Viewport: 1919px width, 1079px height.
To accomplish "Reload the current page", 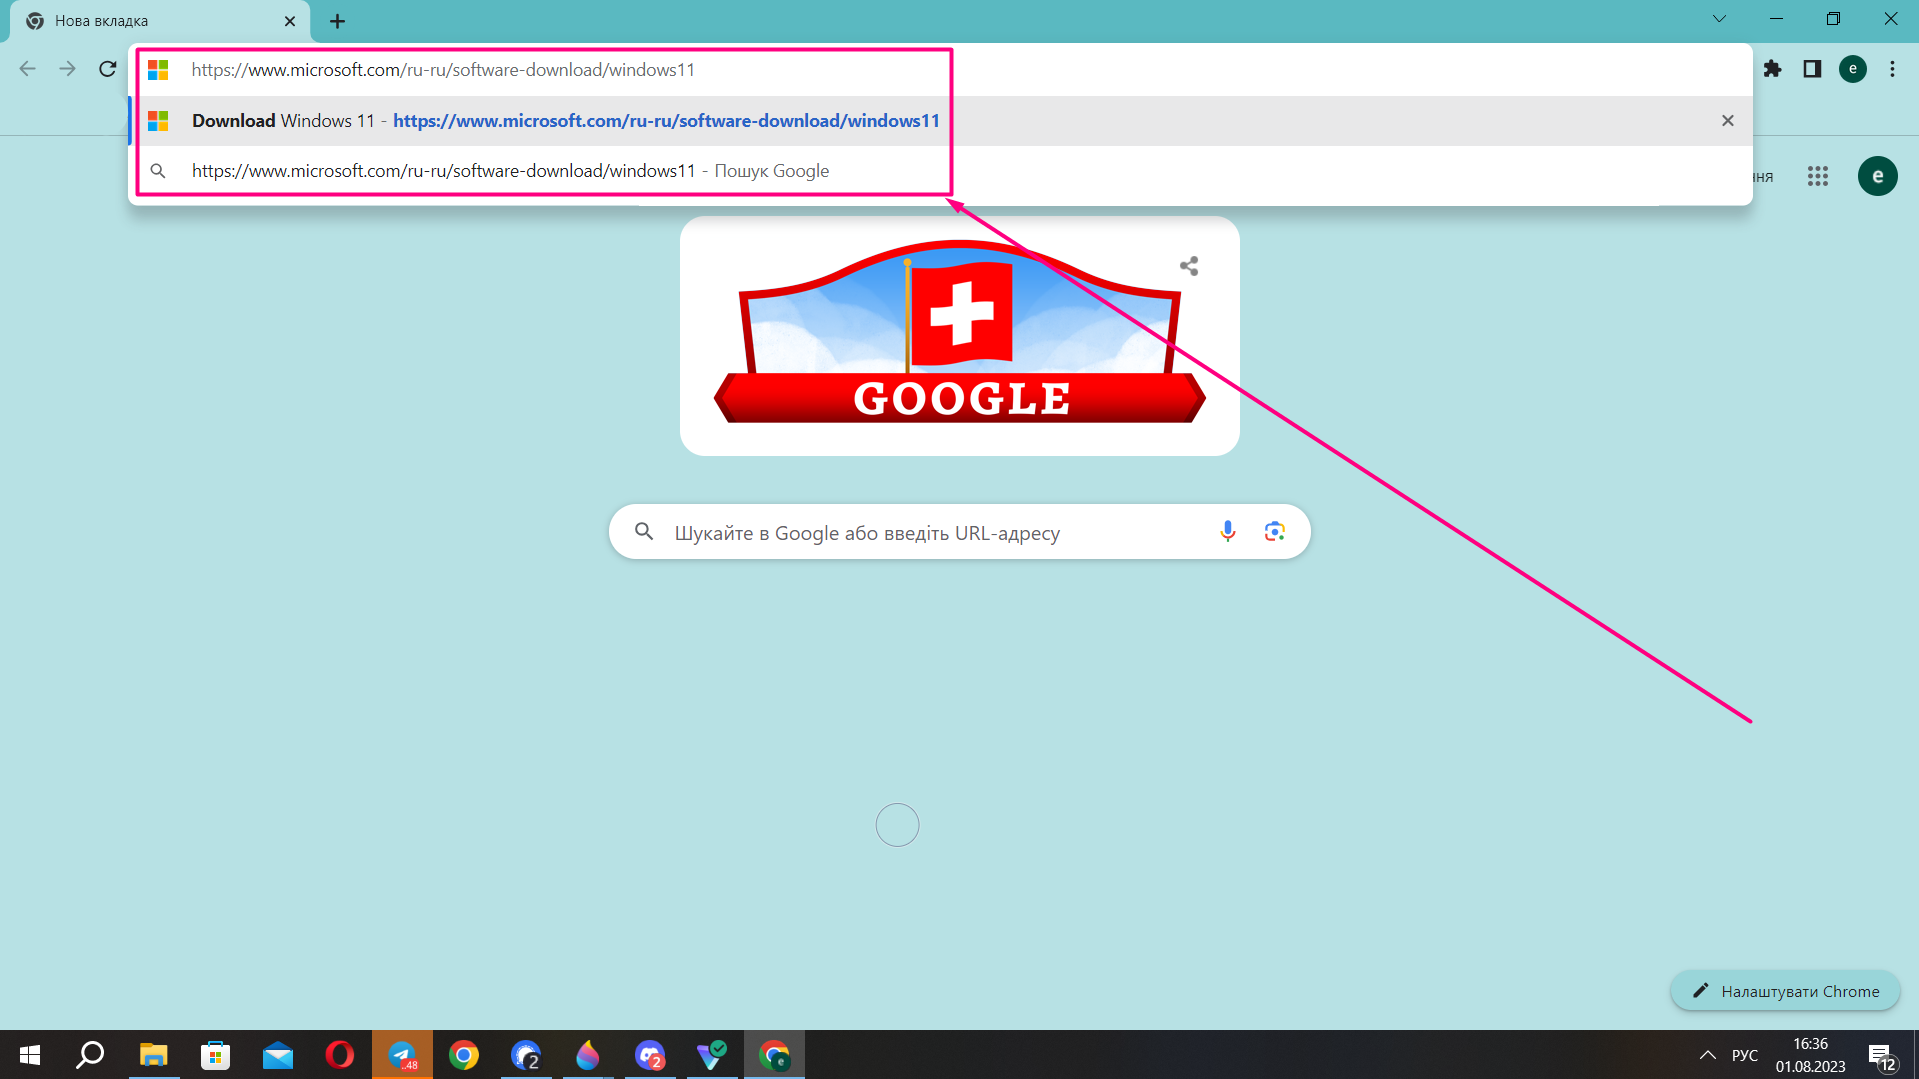I will (107, 69).
